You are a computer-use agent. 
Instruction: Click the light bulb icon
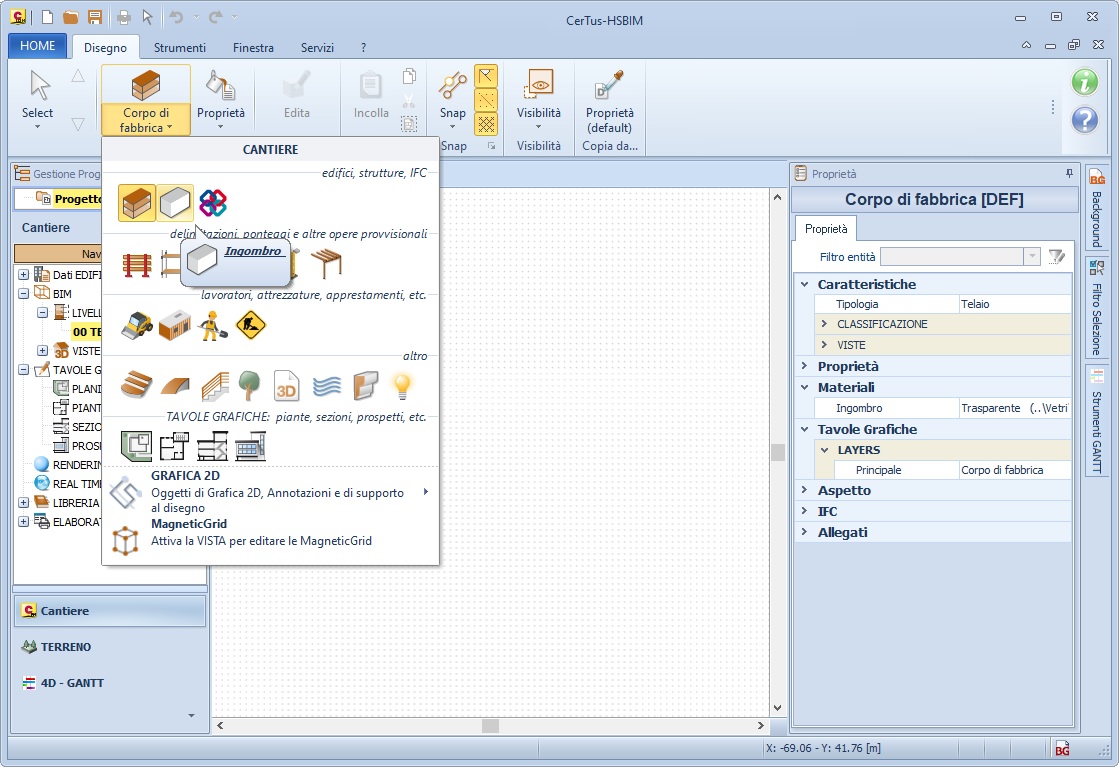point(402,385)
